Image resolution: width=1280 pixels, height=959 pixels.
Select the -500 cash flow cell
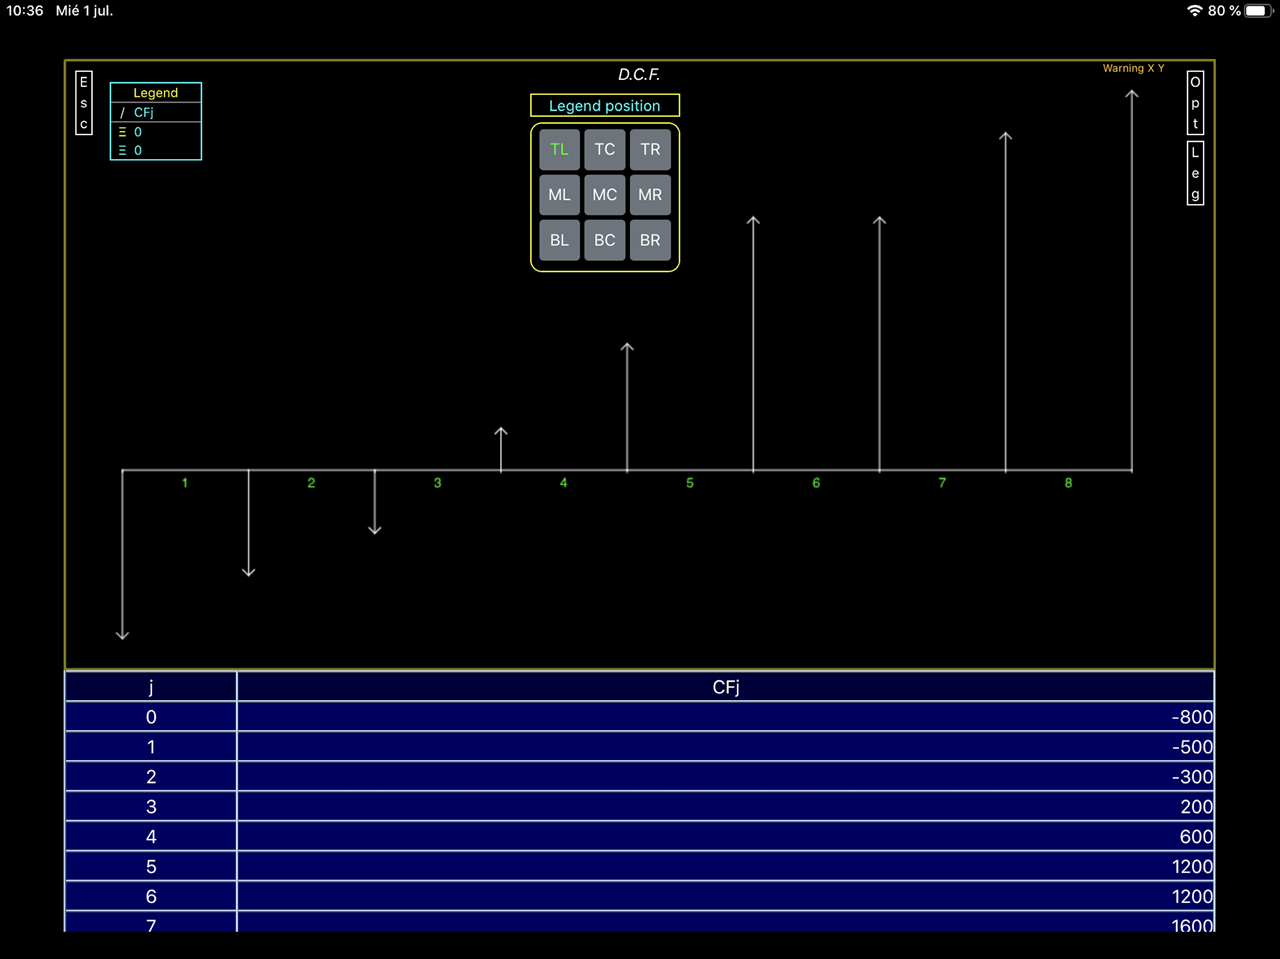pyautogui.click(x=726, y=747)
